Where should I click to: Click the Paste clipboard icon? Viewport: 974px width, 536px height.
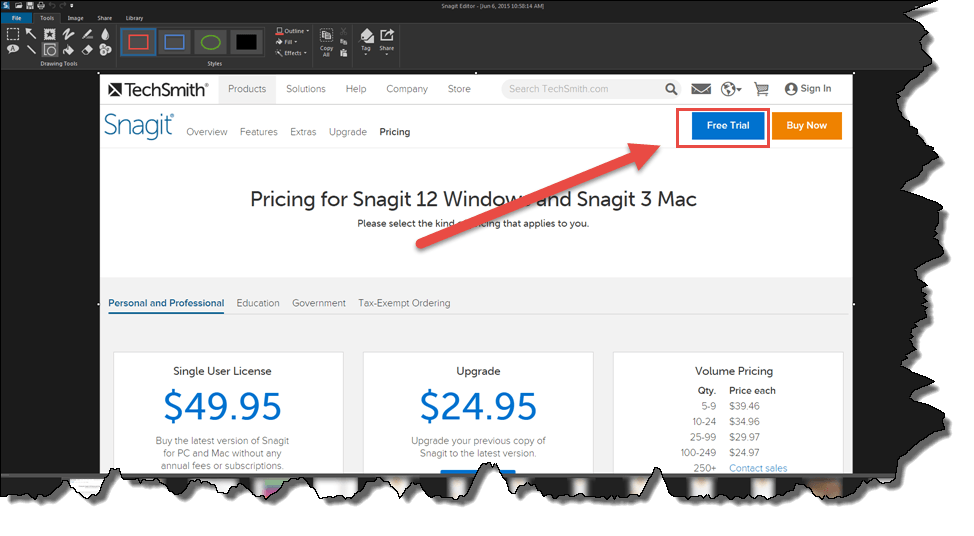[x=344, y=53]
